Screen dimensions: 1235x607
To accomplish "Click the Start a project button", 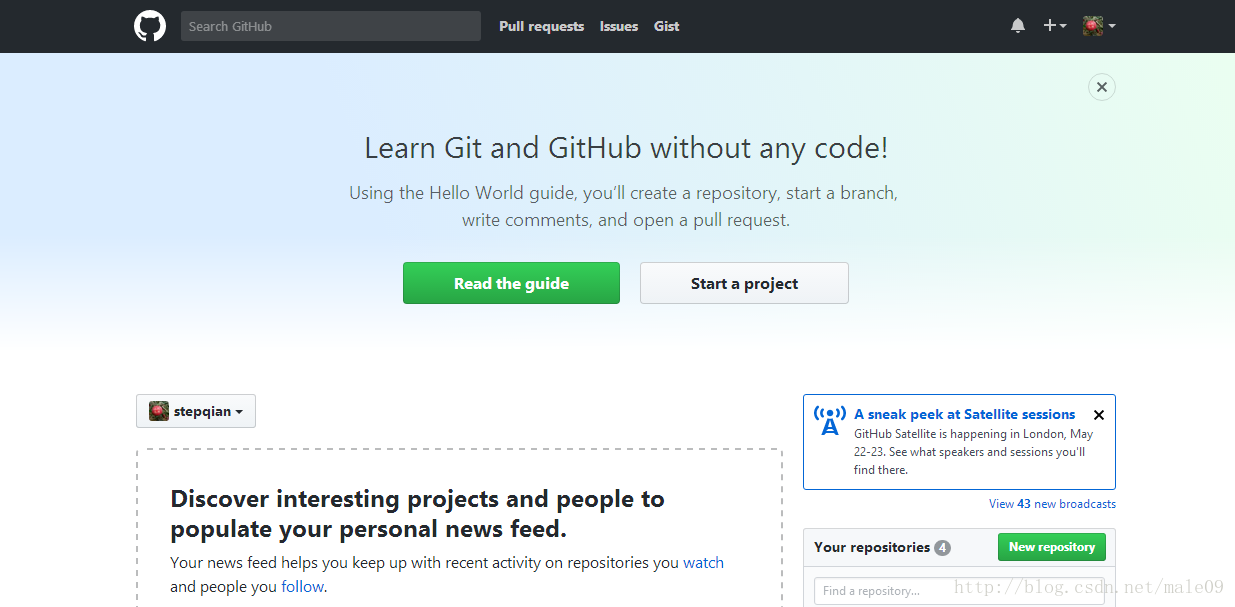I will click(x=744, y=283).
